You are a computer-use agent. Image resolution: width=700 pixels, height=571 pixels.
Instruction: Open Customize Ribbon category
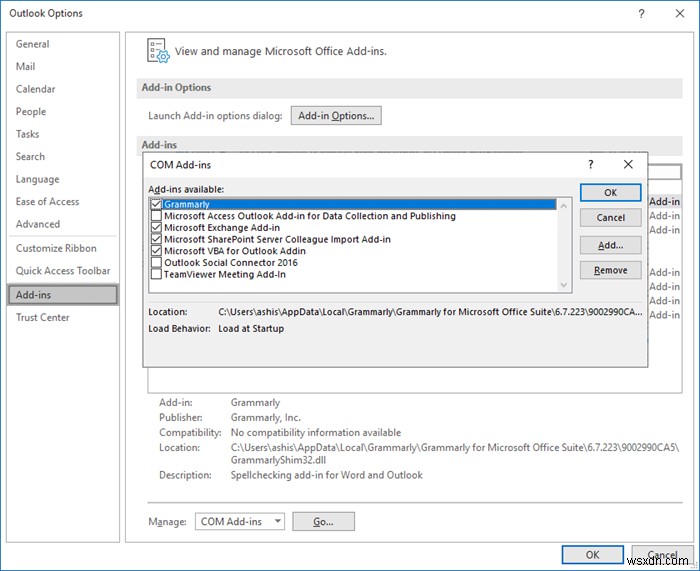(56, 248)
